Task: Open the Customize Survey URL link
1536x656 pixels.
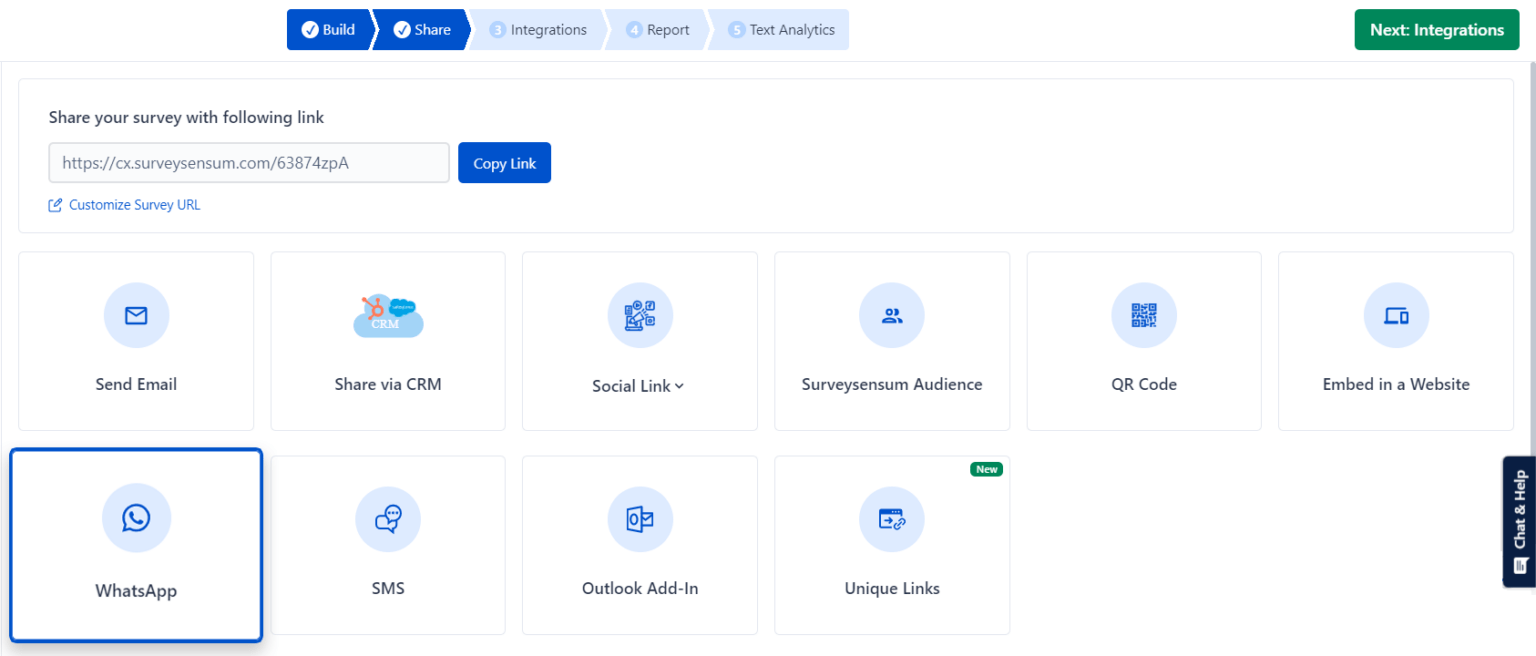Action: click(x=135, y=205)
